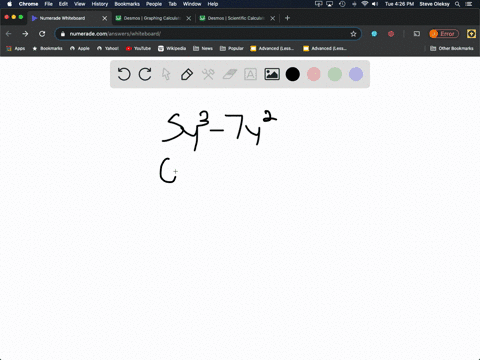Pick the black color swatch
480x360 pixels.
[x=293, y=74]
